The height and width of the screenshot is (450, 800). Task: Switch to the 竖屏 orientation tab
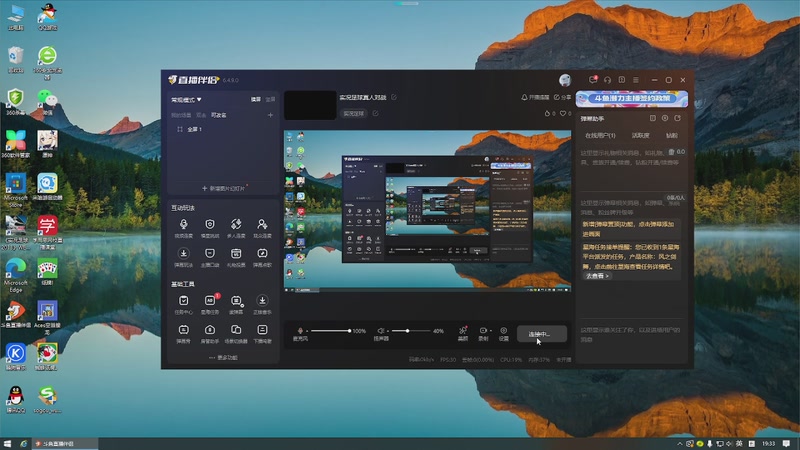pyautogui.click(x=270, y=99)
